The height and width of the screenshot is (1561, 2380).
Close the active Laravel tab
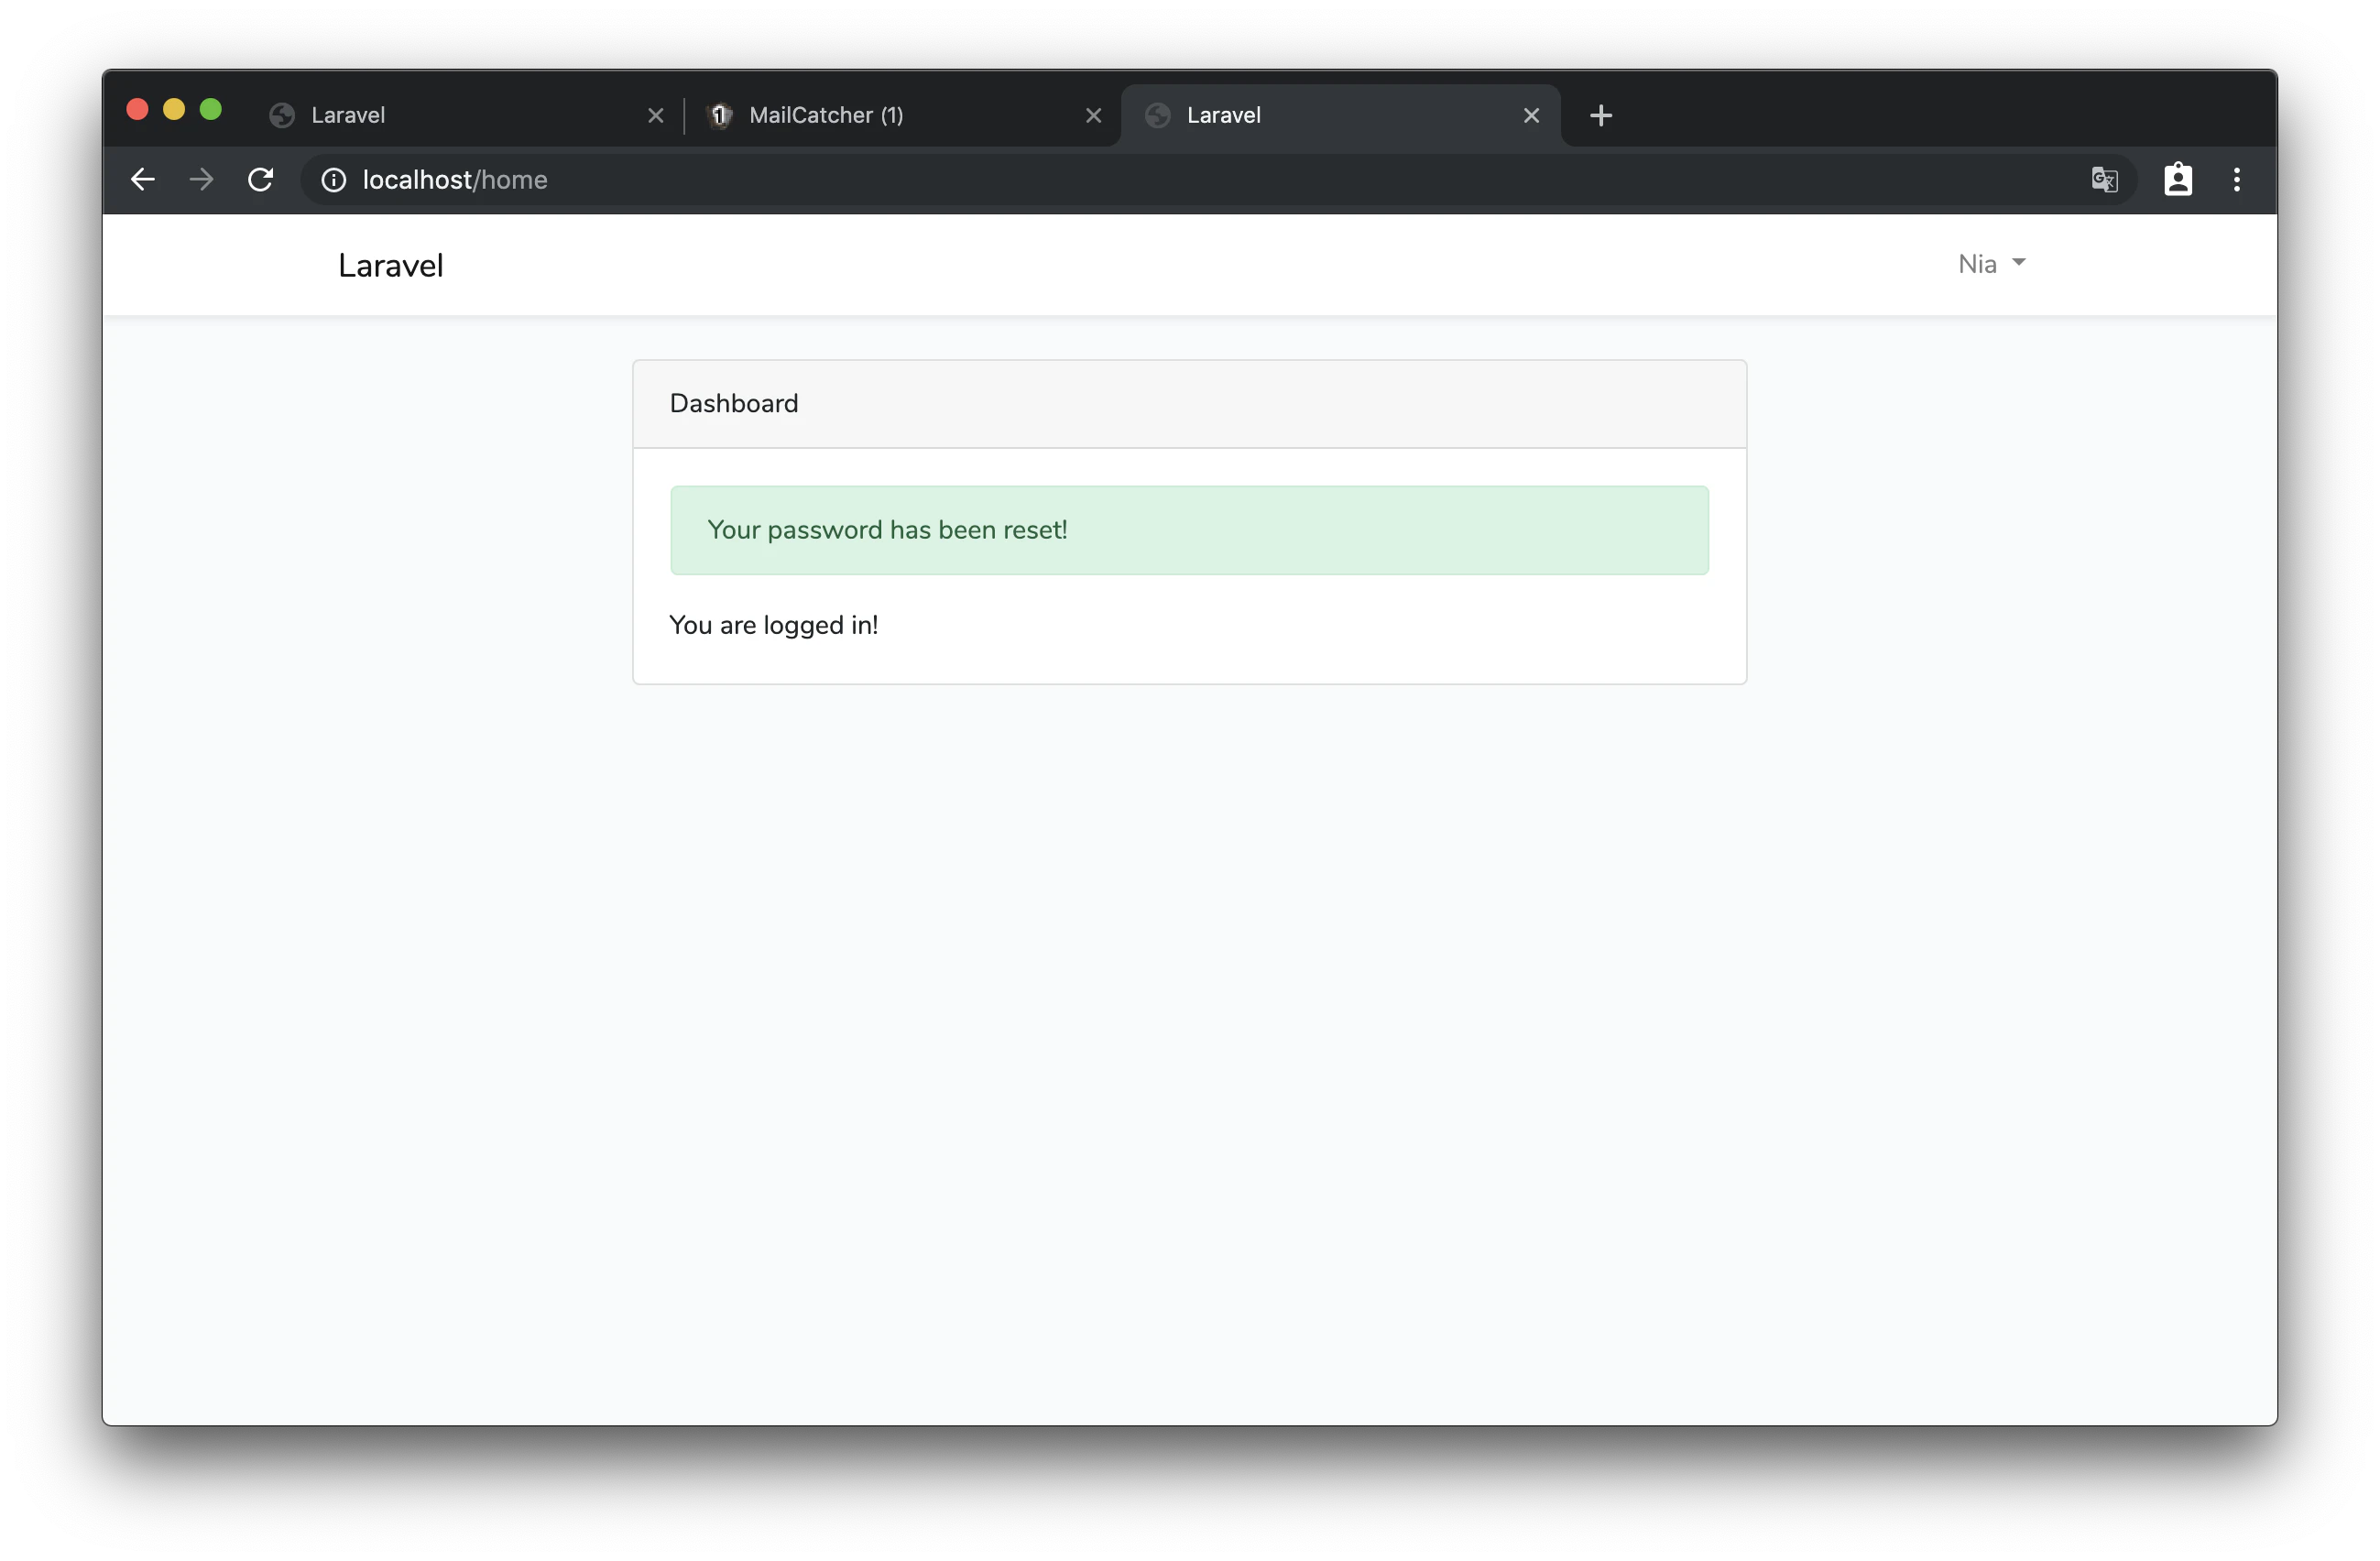point(1531,116)
